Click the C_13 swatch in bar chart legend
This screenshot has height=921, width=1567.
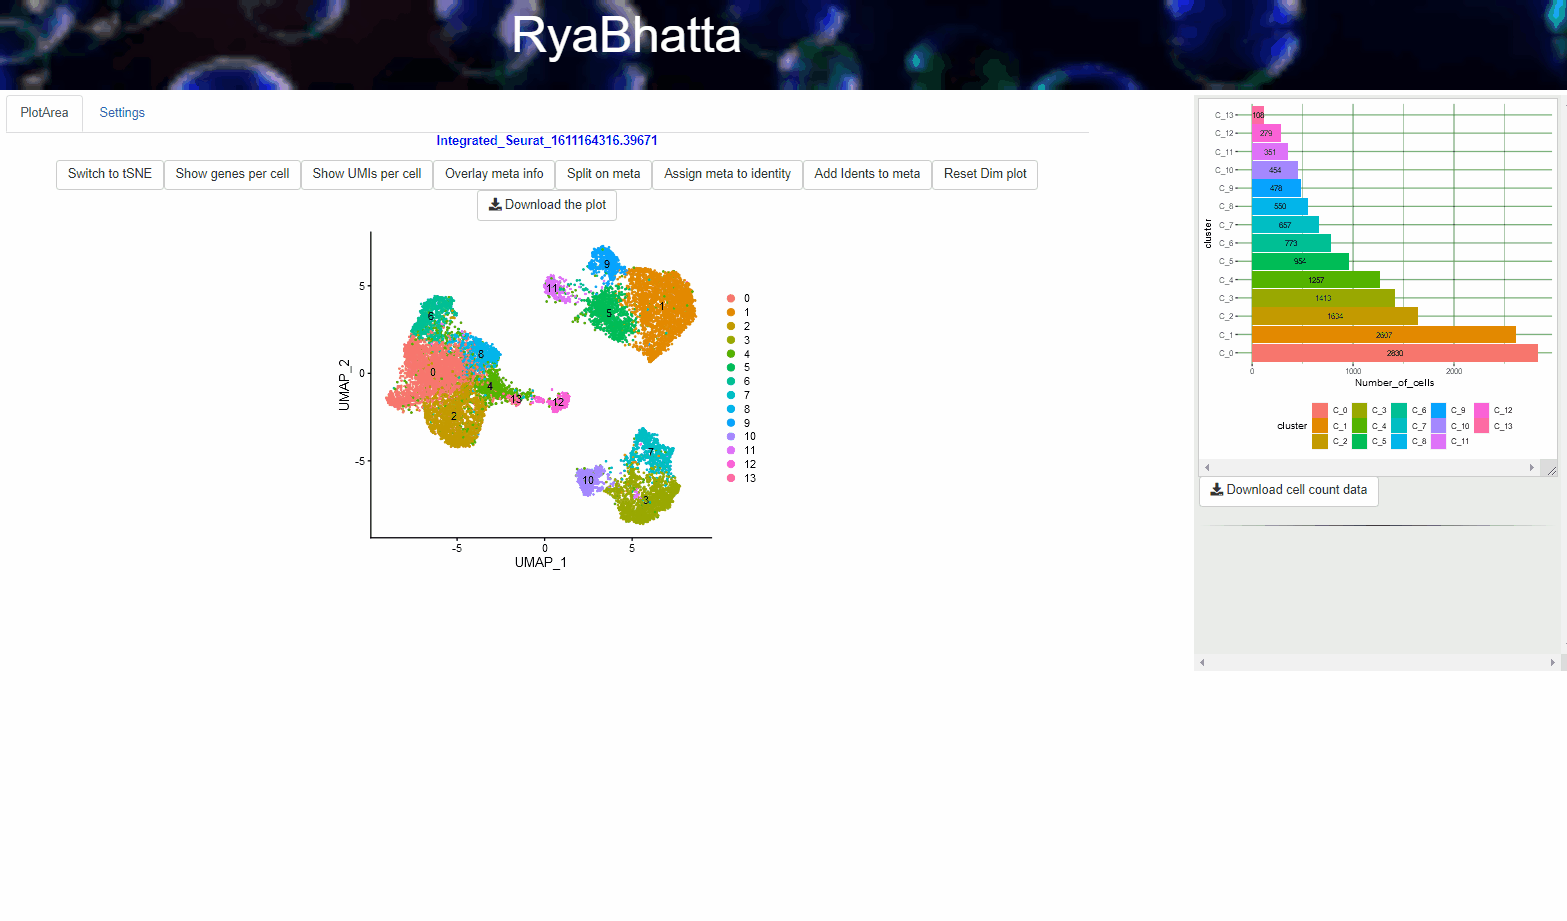[x=1482, y=426]
